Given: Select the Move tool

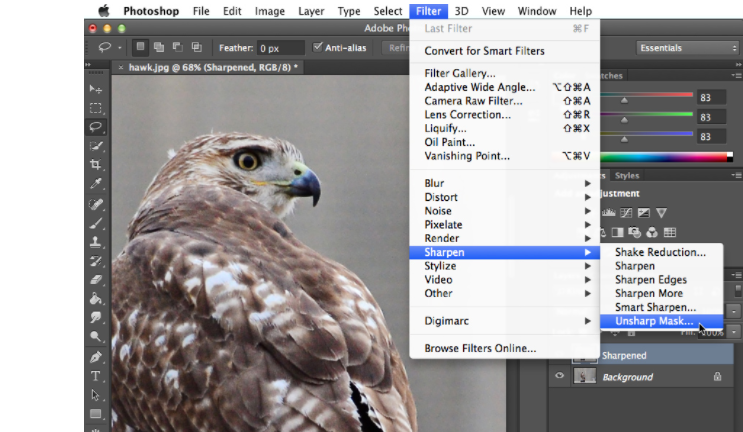Looking at the screenshot, I should point(96,90).
